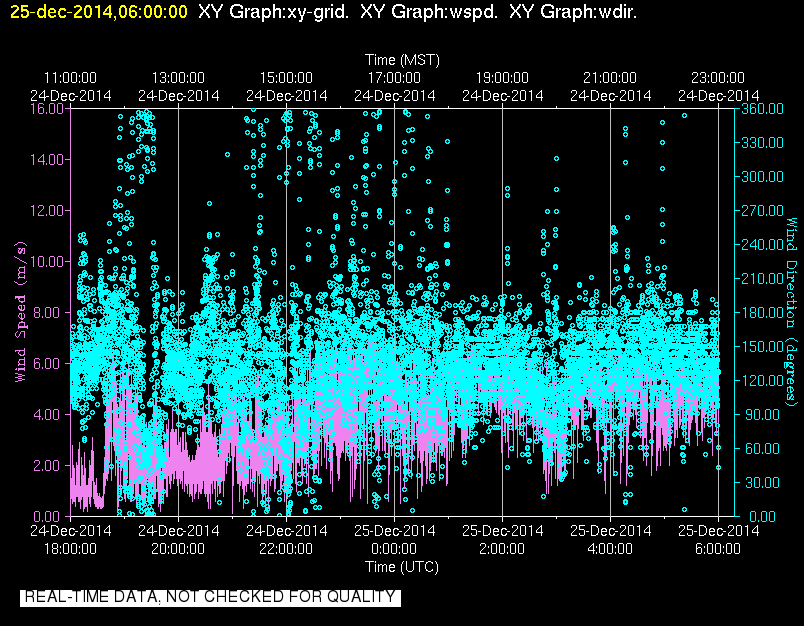Click the 'Time (MST)' top axis label
Screen dimensions: 804x626
[x=402, y=60]
